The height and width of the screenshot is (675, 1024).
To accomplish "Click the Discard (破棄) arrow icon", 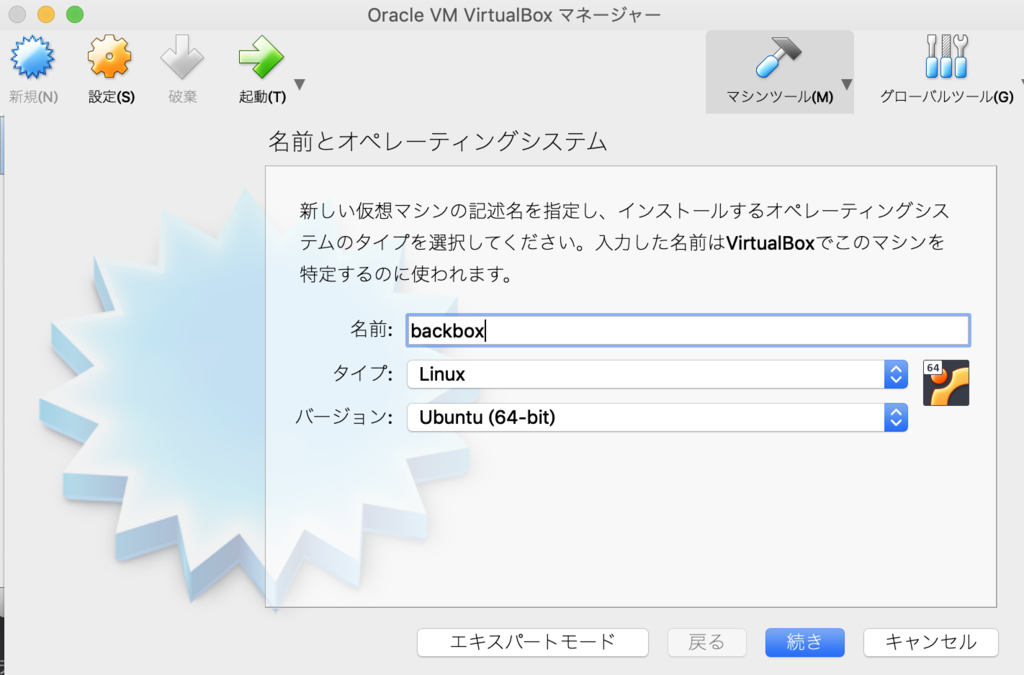I will (x=182, y=57).
